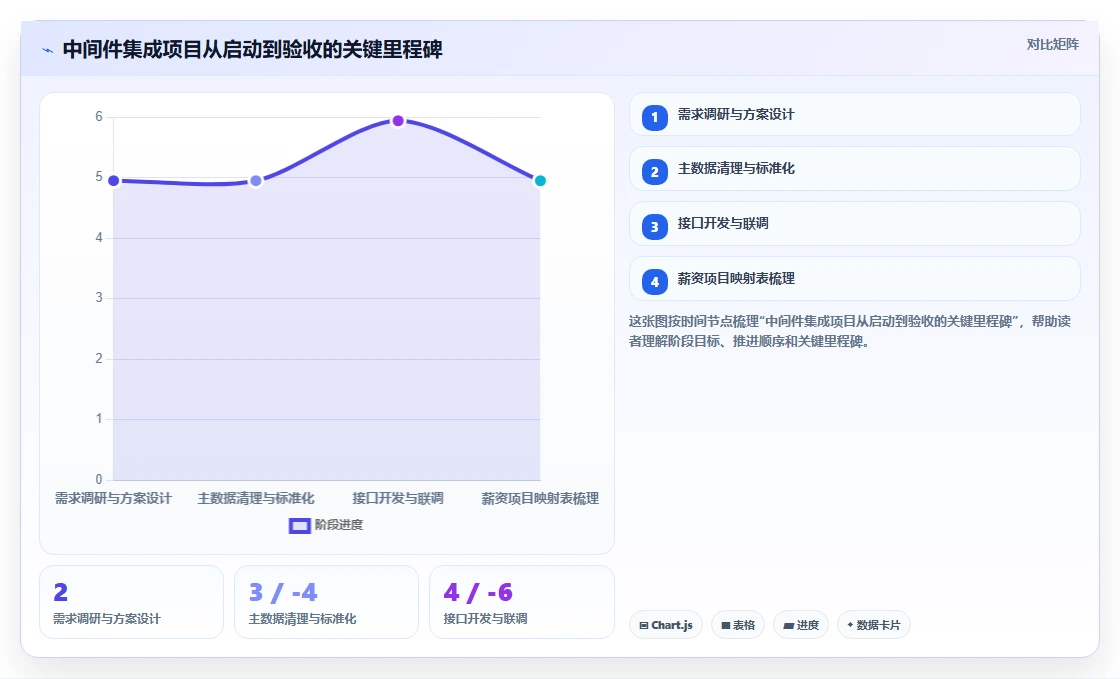Select the Chart.js tag chip
This screenshot has width=1120, height=679.
coord(666,625)
